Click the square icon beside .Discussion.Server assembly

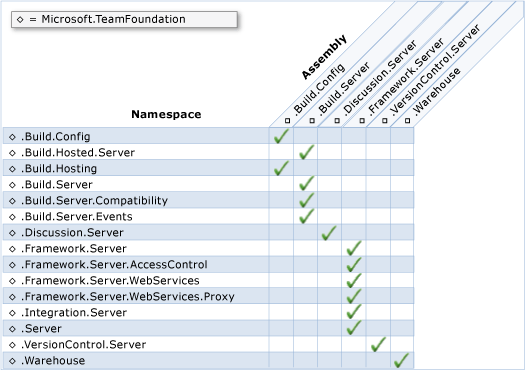pos(337,121)
